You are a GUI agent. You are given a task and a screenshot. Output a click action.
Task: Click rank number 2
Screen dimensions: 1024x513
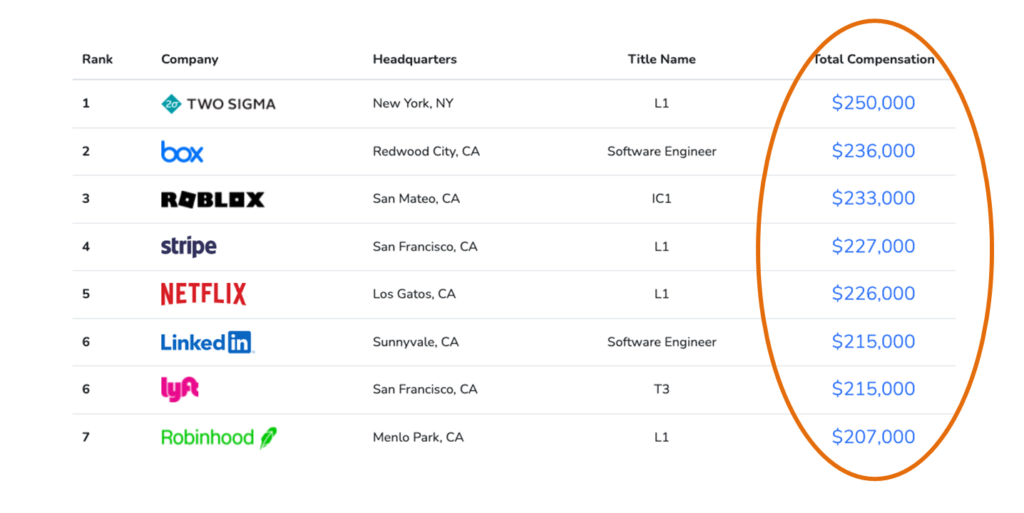pyautogui.click(x=86, y=151)
